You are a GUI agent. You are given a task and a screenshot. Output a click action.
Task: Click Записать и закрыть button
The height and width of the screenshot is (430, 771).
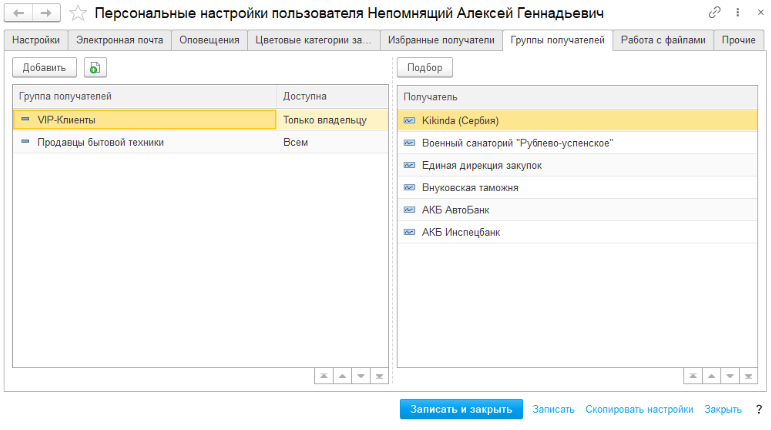461,409
